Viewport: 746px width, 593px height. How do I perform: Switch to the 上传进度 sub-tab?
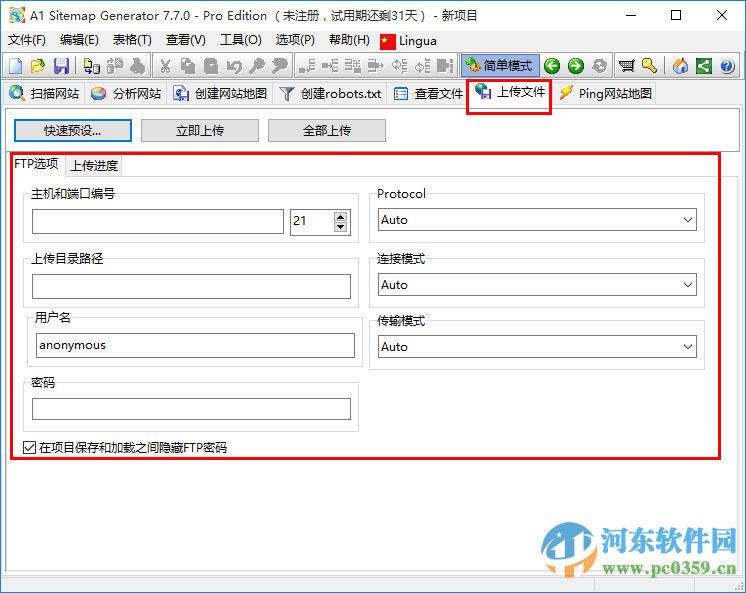(x=94, y=166)
